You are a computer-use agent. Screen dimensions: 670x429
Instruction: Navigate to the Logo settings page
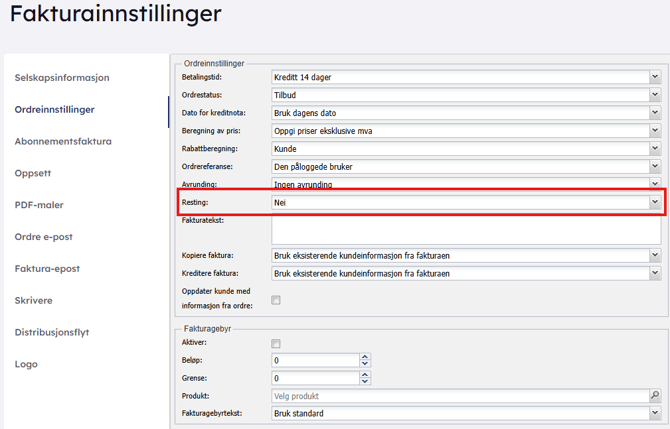pyautogui.click(x=26, y=364)
